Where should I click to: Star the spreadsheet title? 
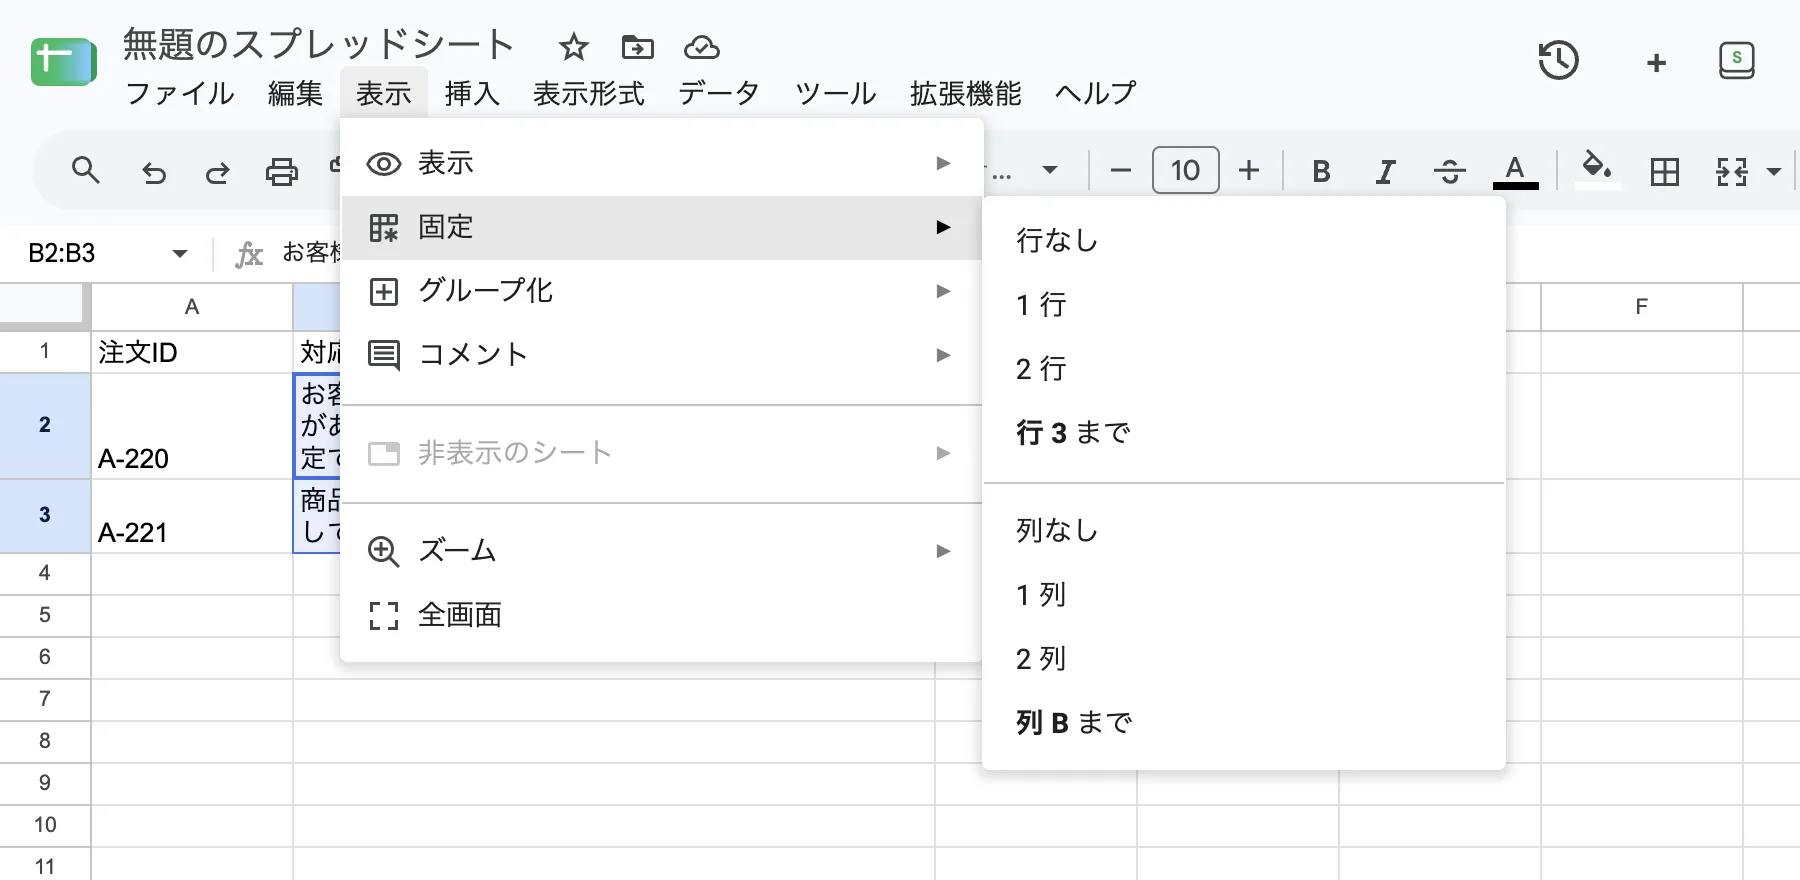coord(574,47)
